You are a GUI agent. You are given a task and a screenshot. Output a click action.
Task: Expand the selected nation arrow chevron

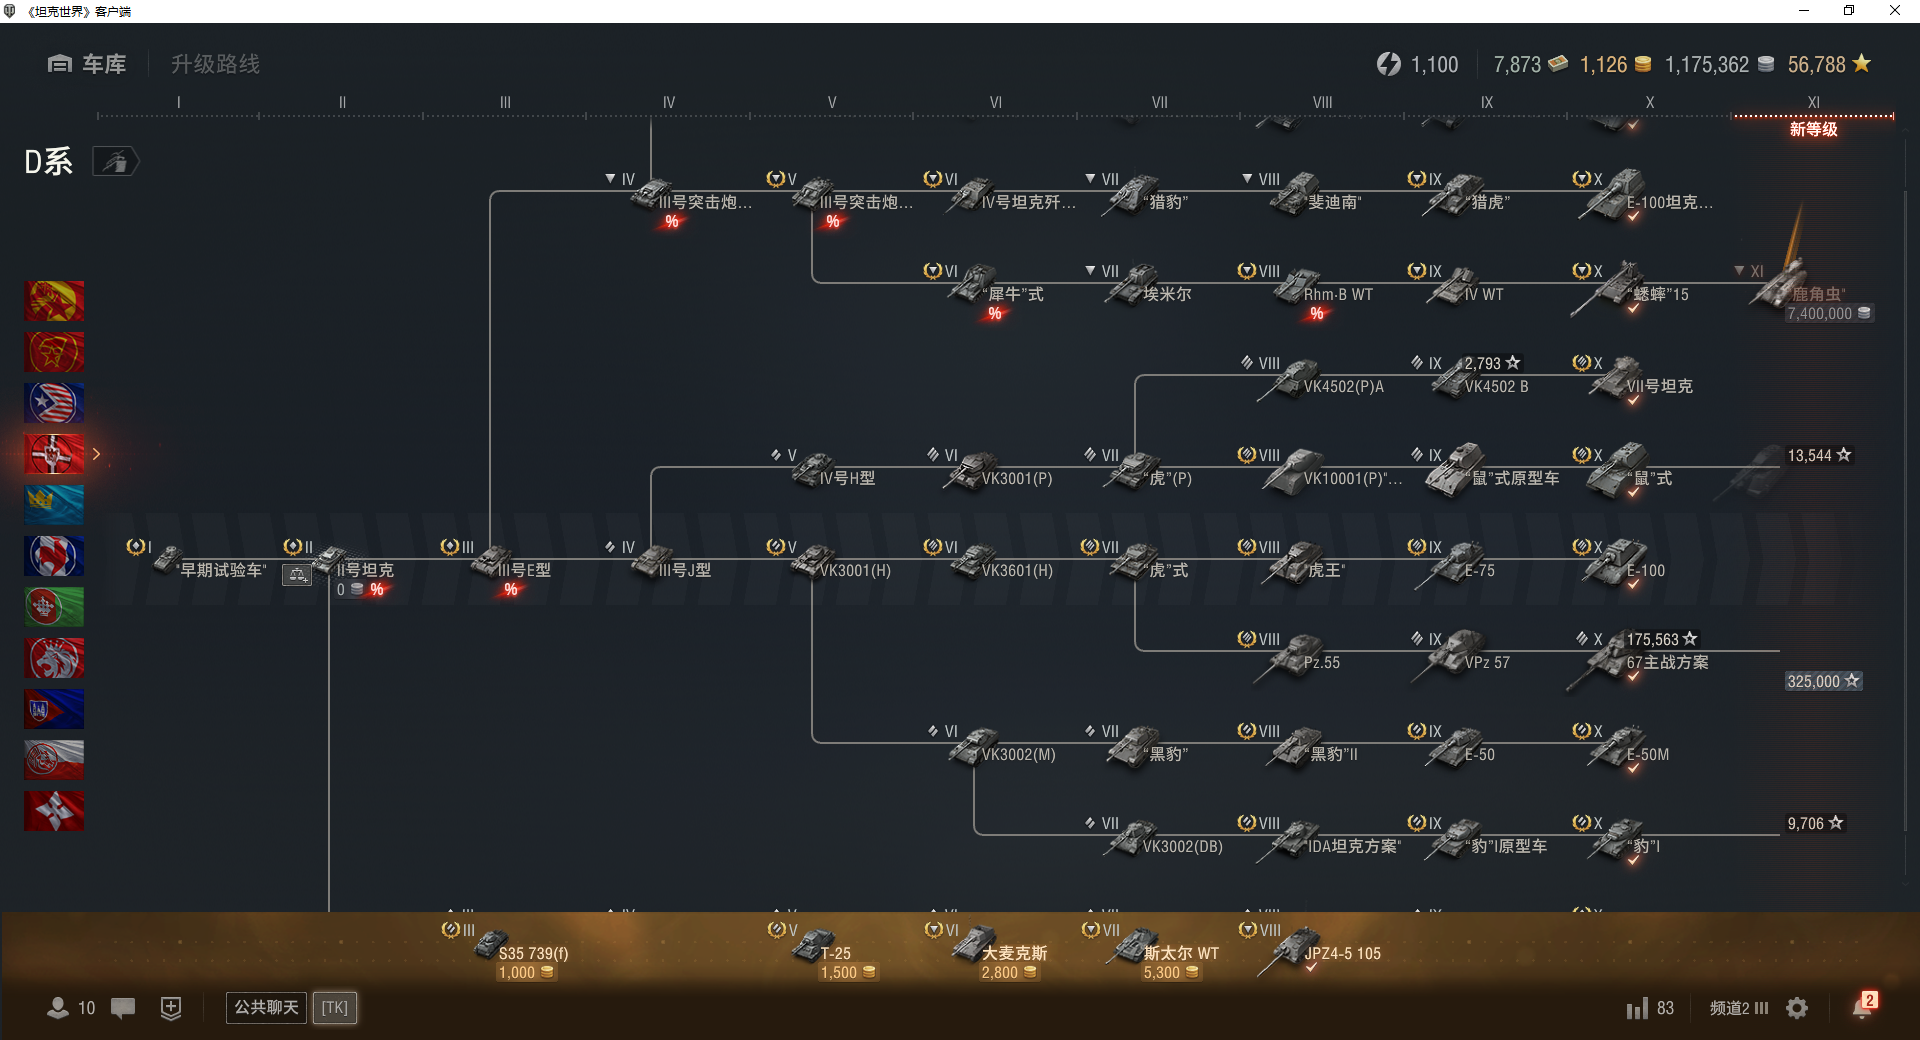(x=97, y=454)
